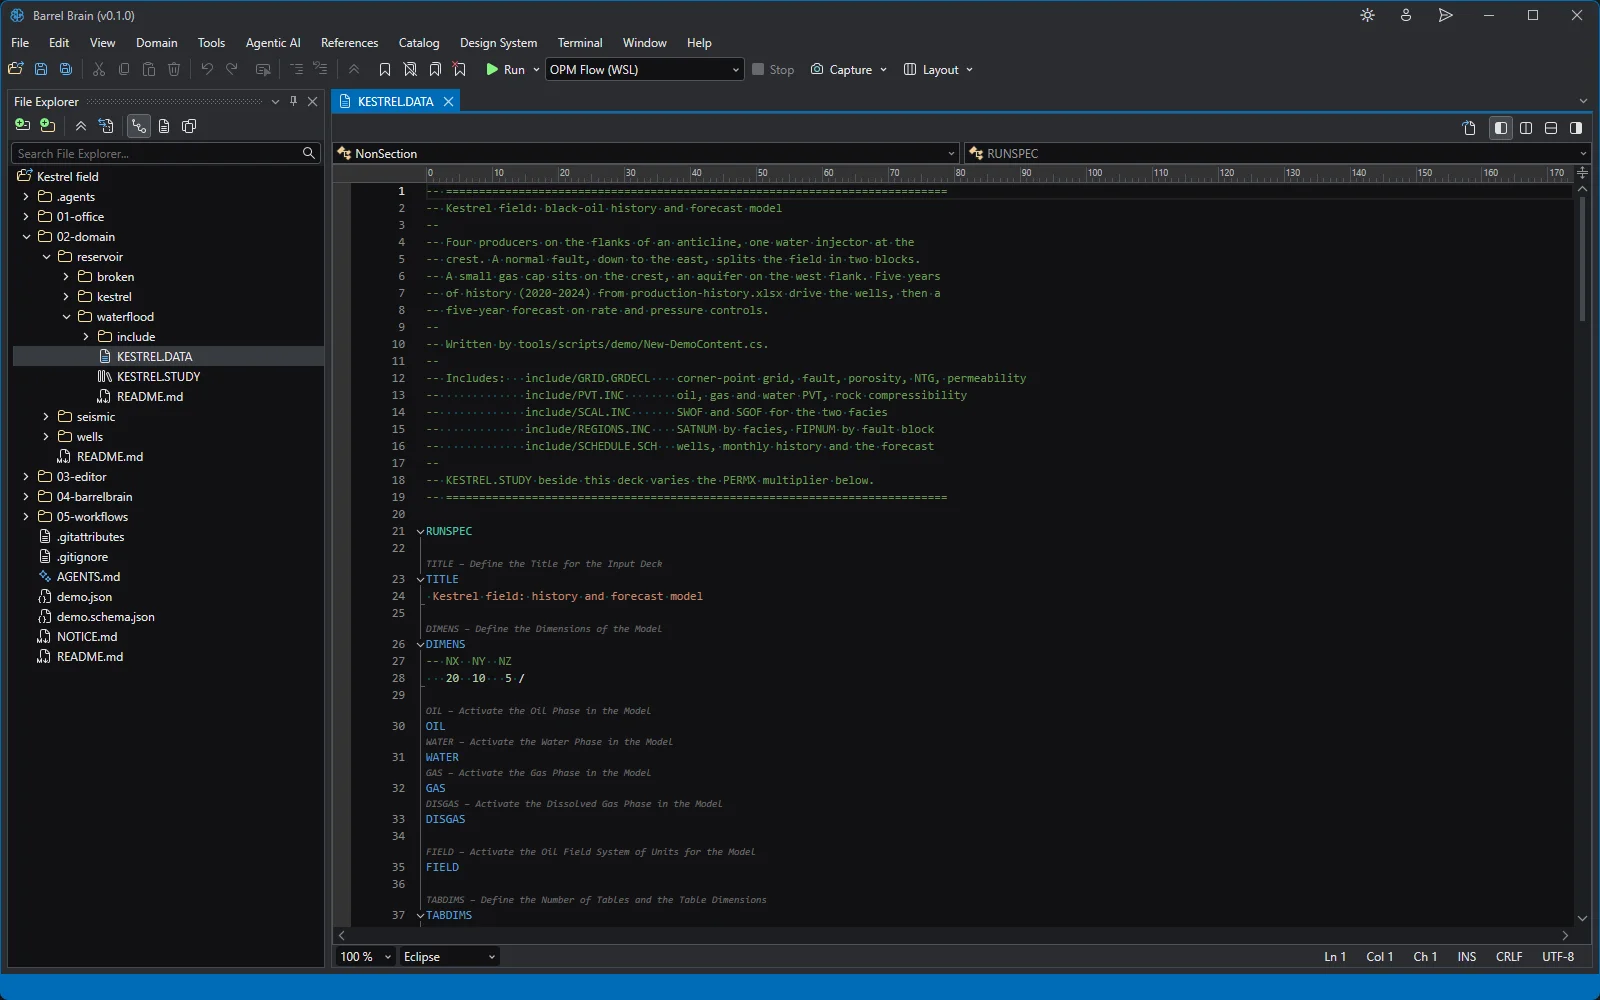Create a new file in File Explorer
The image size is (1600, 1000).
point(22,126)
